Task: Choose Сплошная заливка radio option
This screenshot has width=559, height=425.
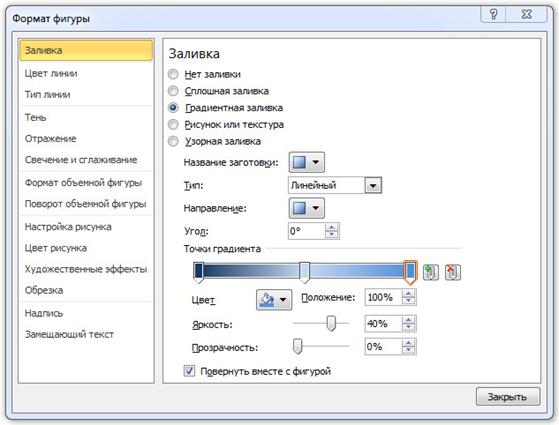Action: (173, 91)
